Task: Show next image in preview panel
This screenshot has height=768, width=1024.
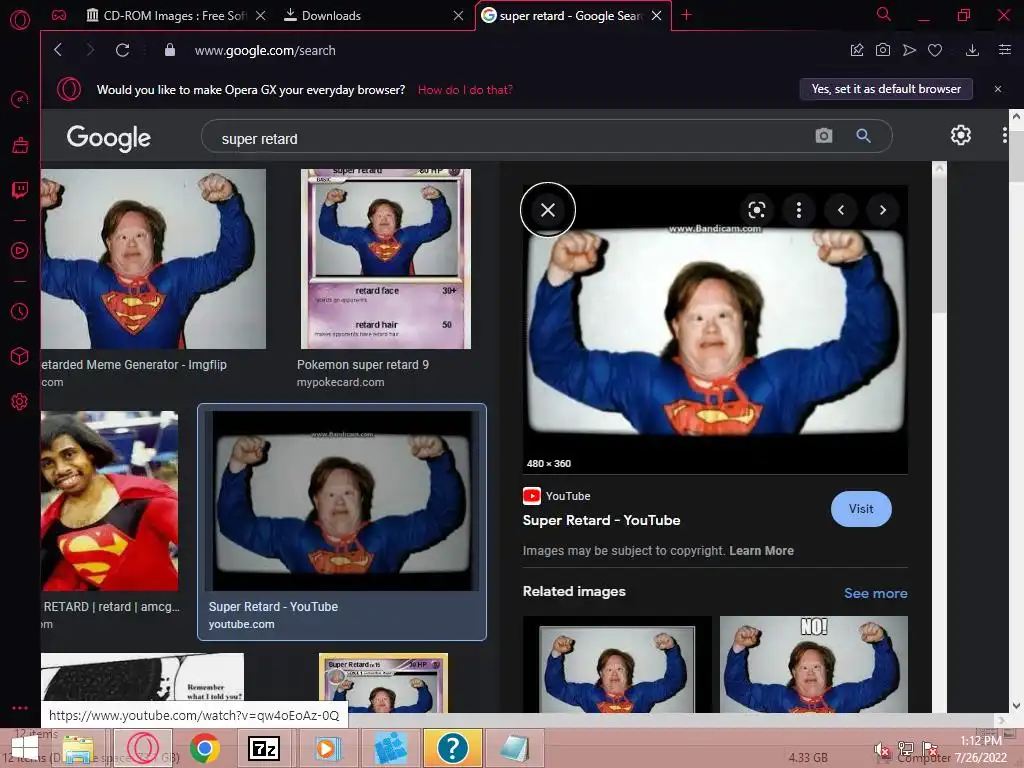Action: coord(883,210)
